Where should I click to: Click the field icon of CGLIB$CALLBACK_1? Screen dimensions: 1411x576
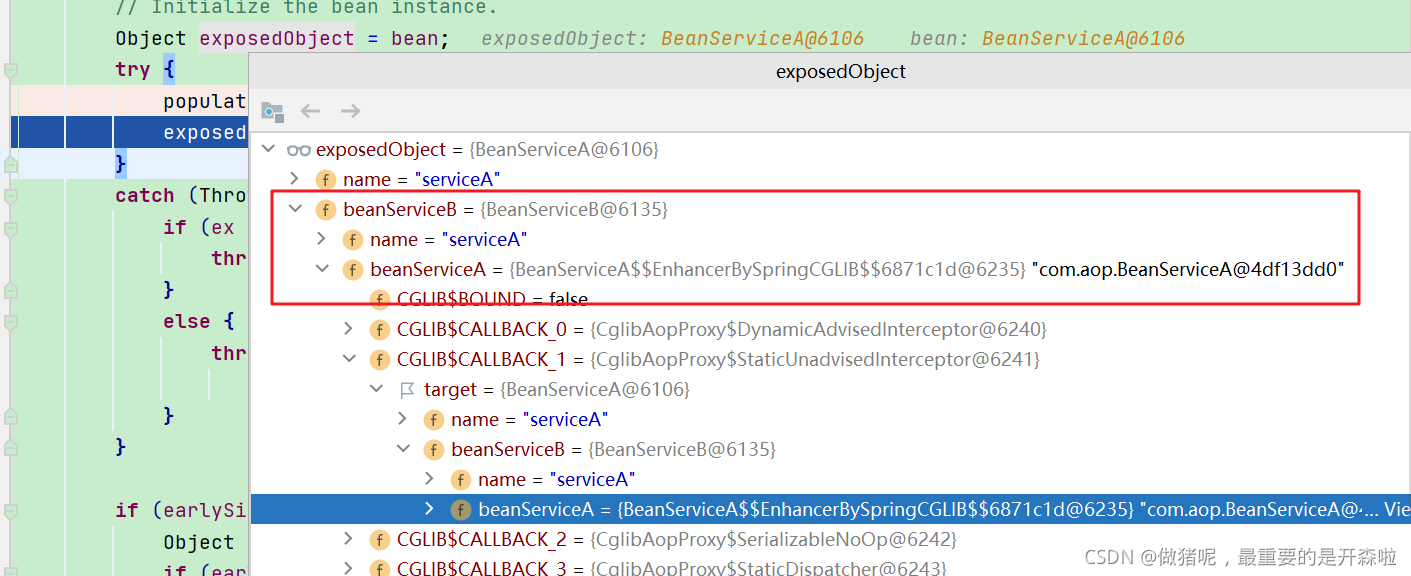click(x=380, y=359)
